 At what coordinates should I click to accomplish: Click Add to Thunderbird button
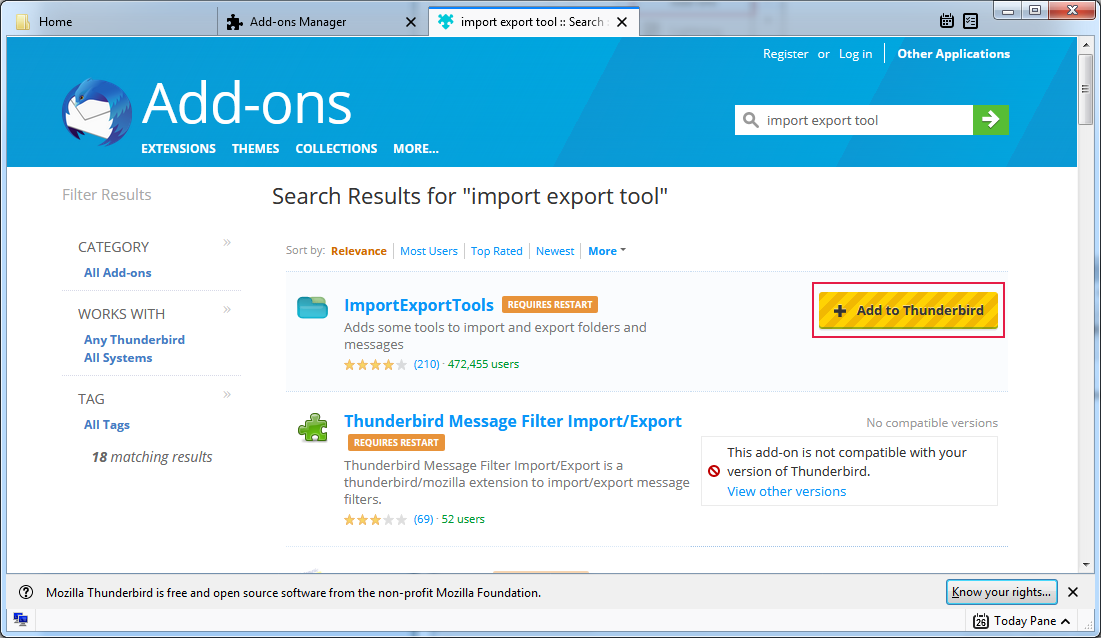[x=908, y=310]
